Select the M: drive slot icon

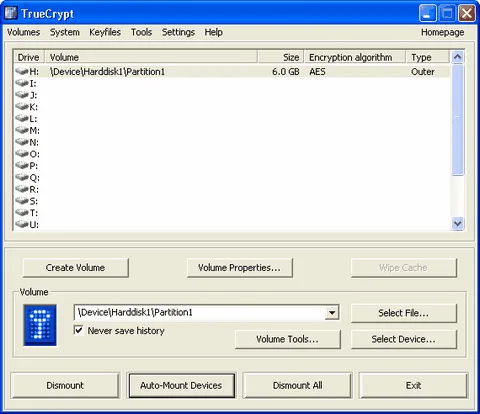[x=22, y=130]
